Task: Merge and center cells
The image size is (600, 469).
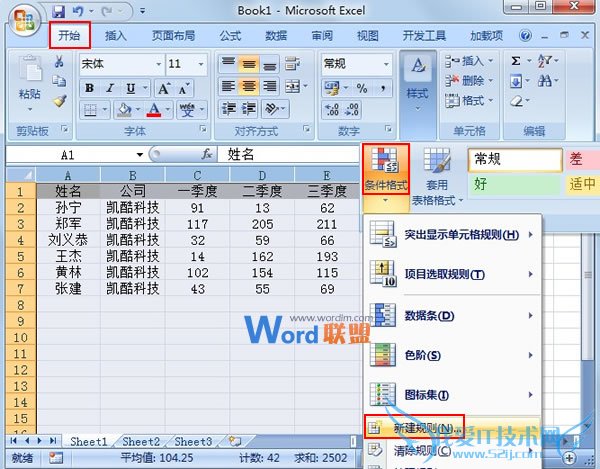Action: [293, 86]
